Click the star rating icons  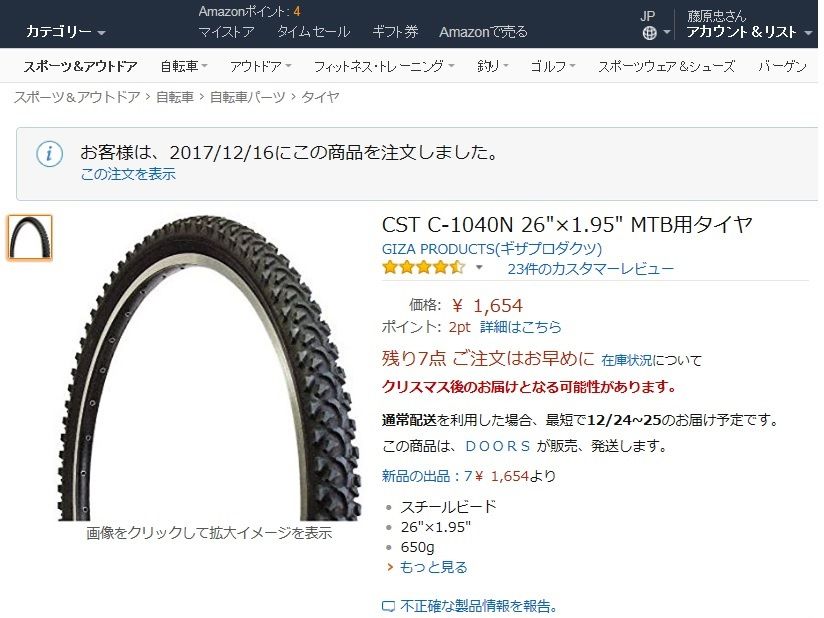[x=424, y=268]
